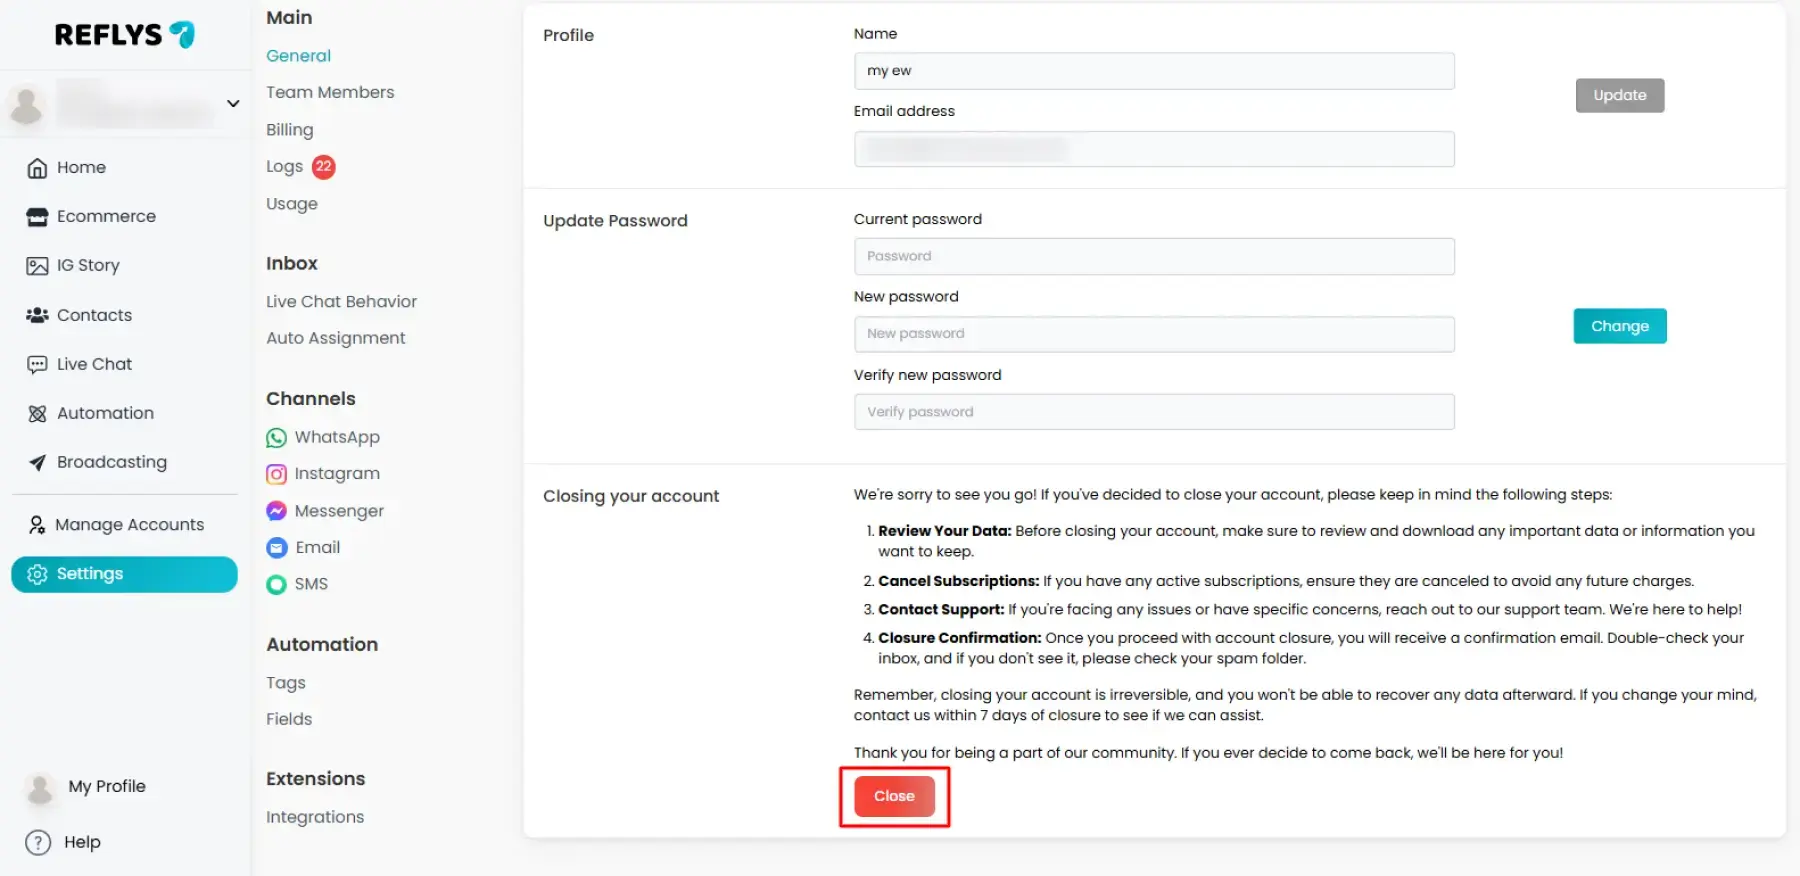Viewport: 1800px width, 876px height.
Task: Click the Live Chat bubble icon
Action: click(37, 364)
